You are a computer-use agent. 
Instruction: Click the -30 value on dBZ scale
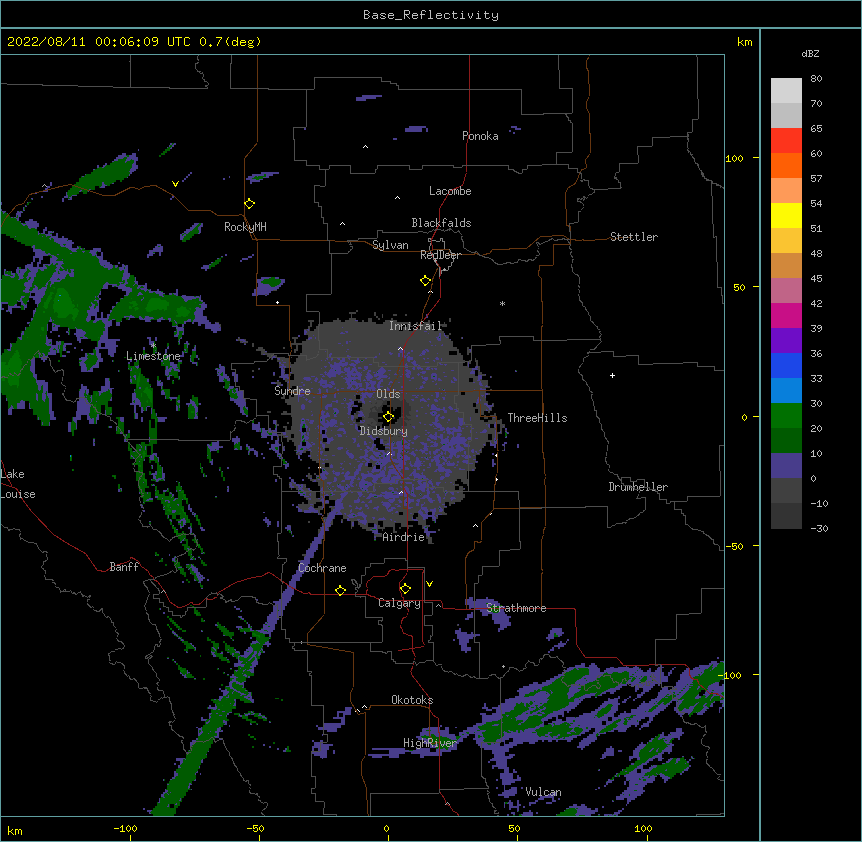[x=820, y=528]
